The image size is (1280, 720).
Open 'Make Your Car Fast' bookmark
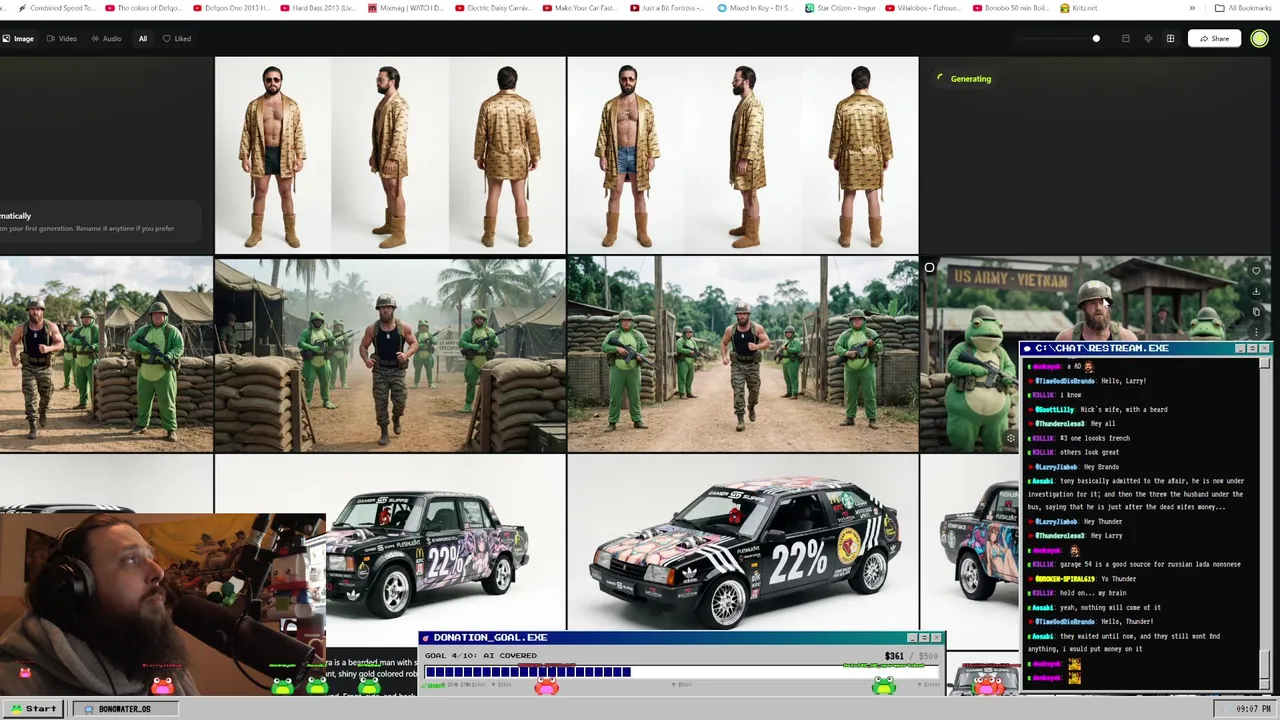coord(581,8)
